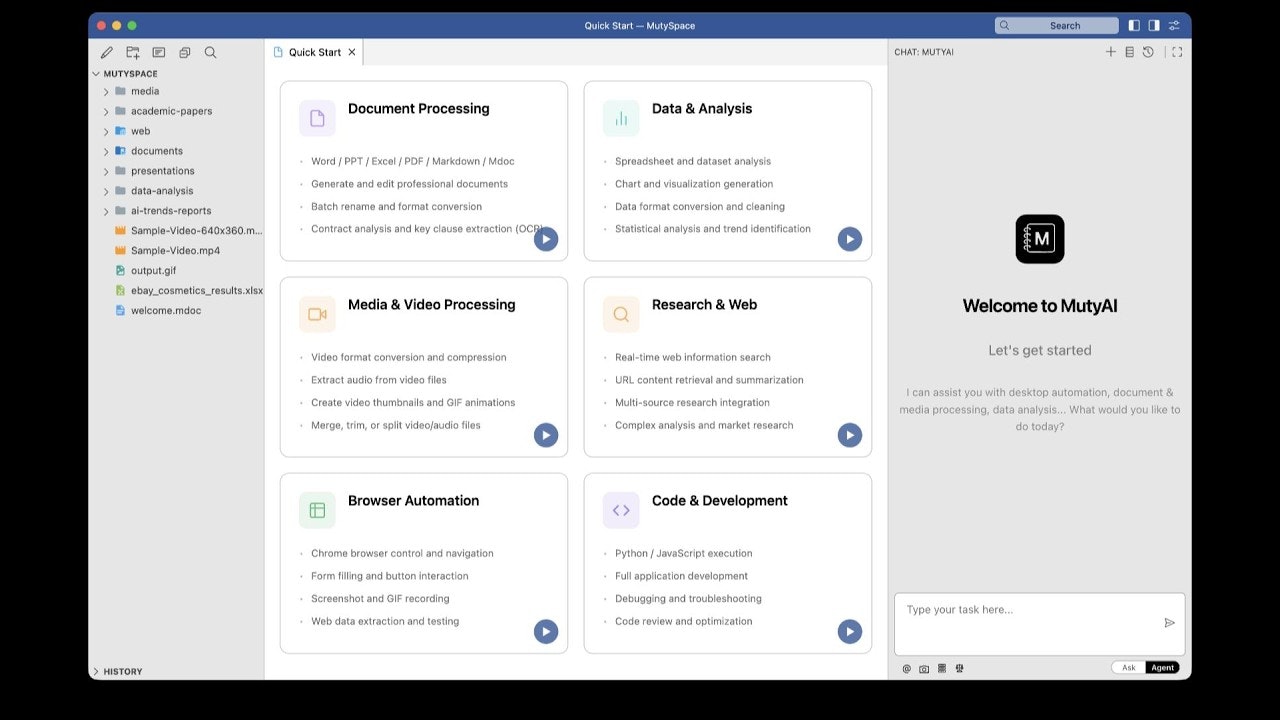Click 'Multi-source research integration' text
The height and width of the screenshot is (720, 1280).
(x=692, y=403)
